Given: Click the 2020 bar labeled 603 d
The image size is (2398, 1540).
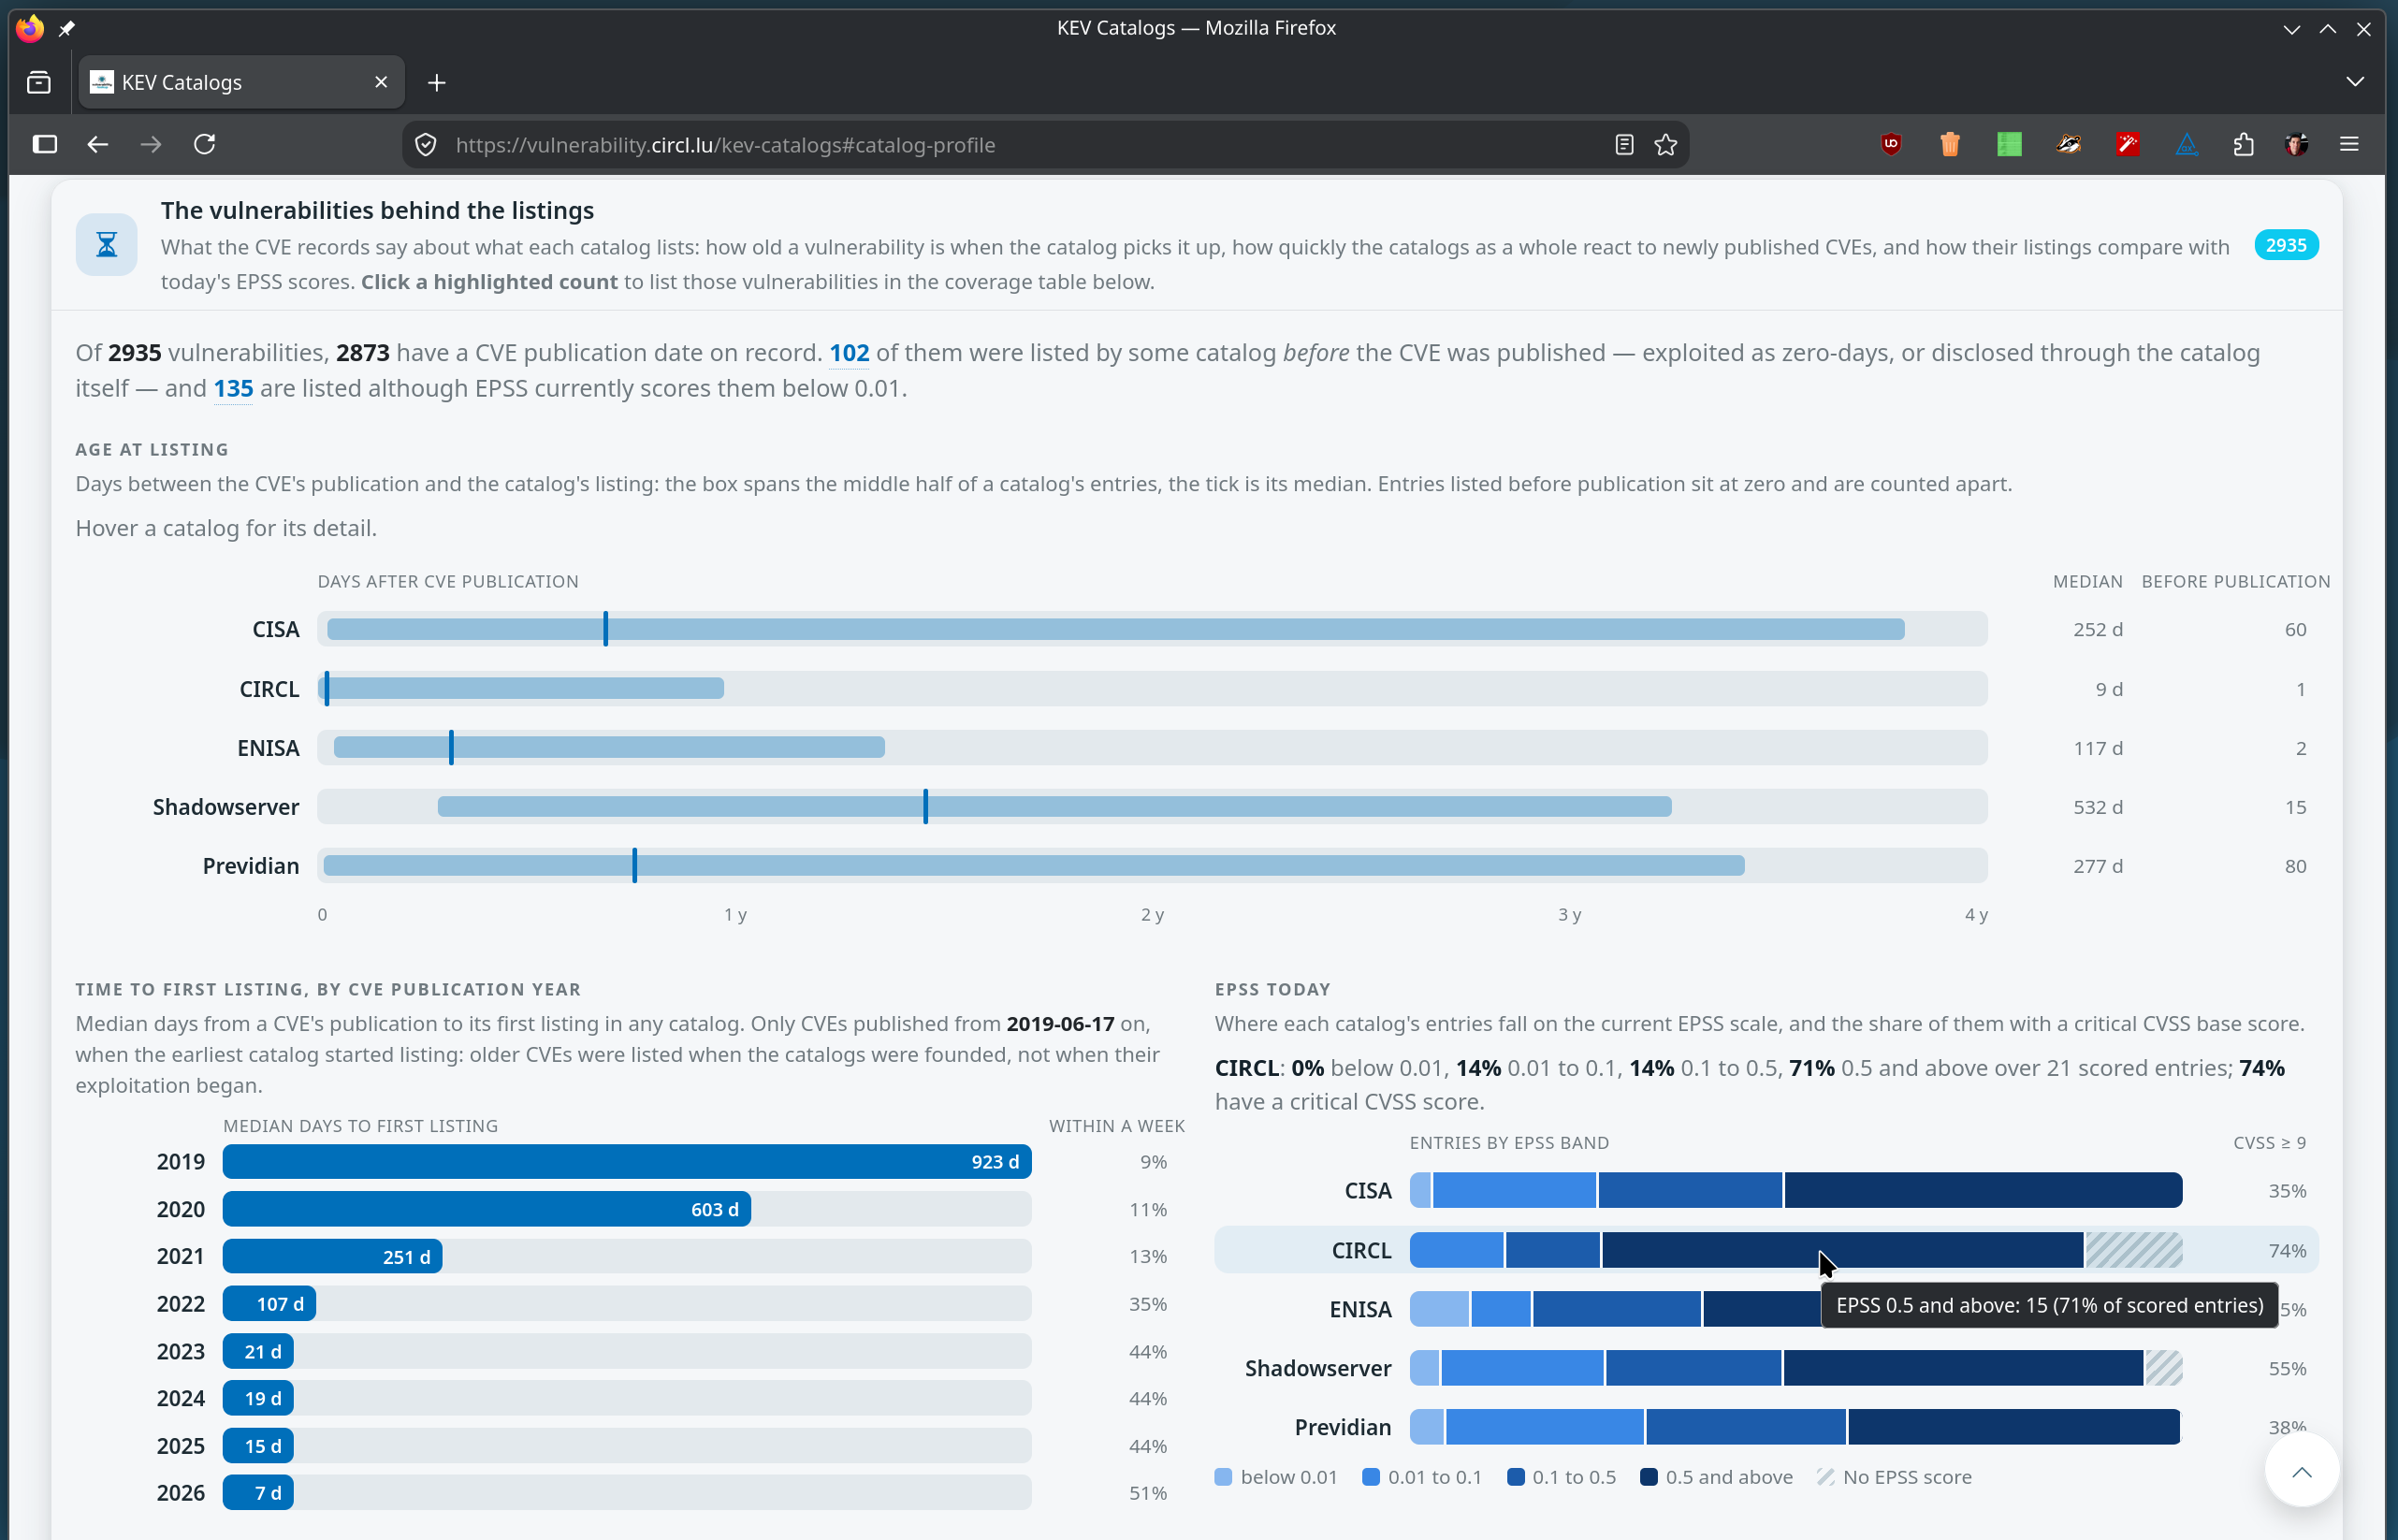Looking at the screenshot, I should tap(486, 1209).
